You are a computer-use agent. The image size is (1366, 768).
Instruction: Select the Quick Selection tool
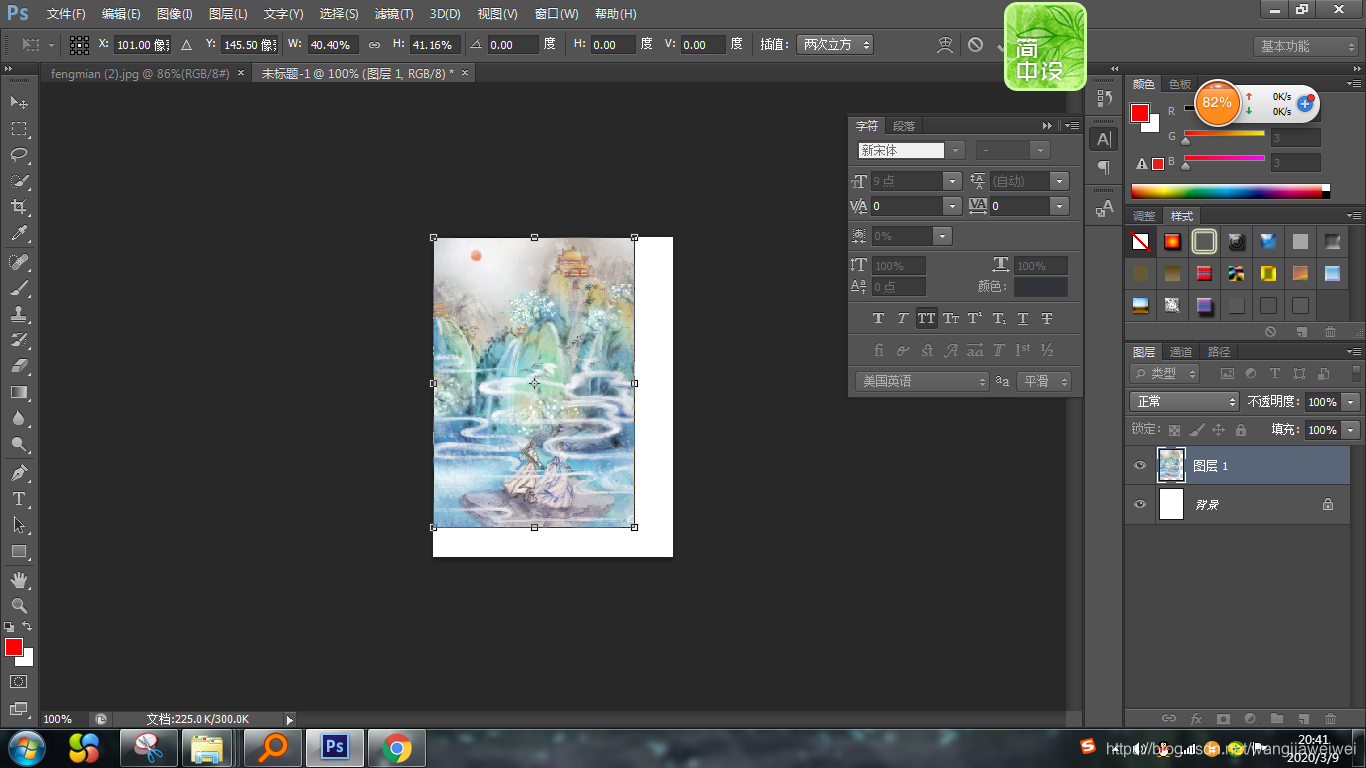(19, 181)
